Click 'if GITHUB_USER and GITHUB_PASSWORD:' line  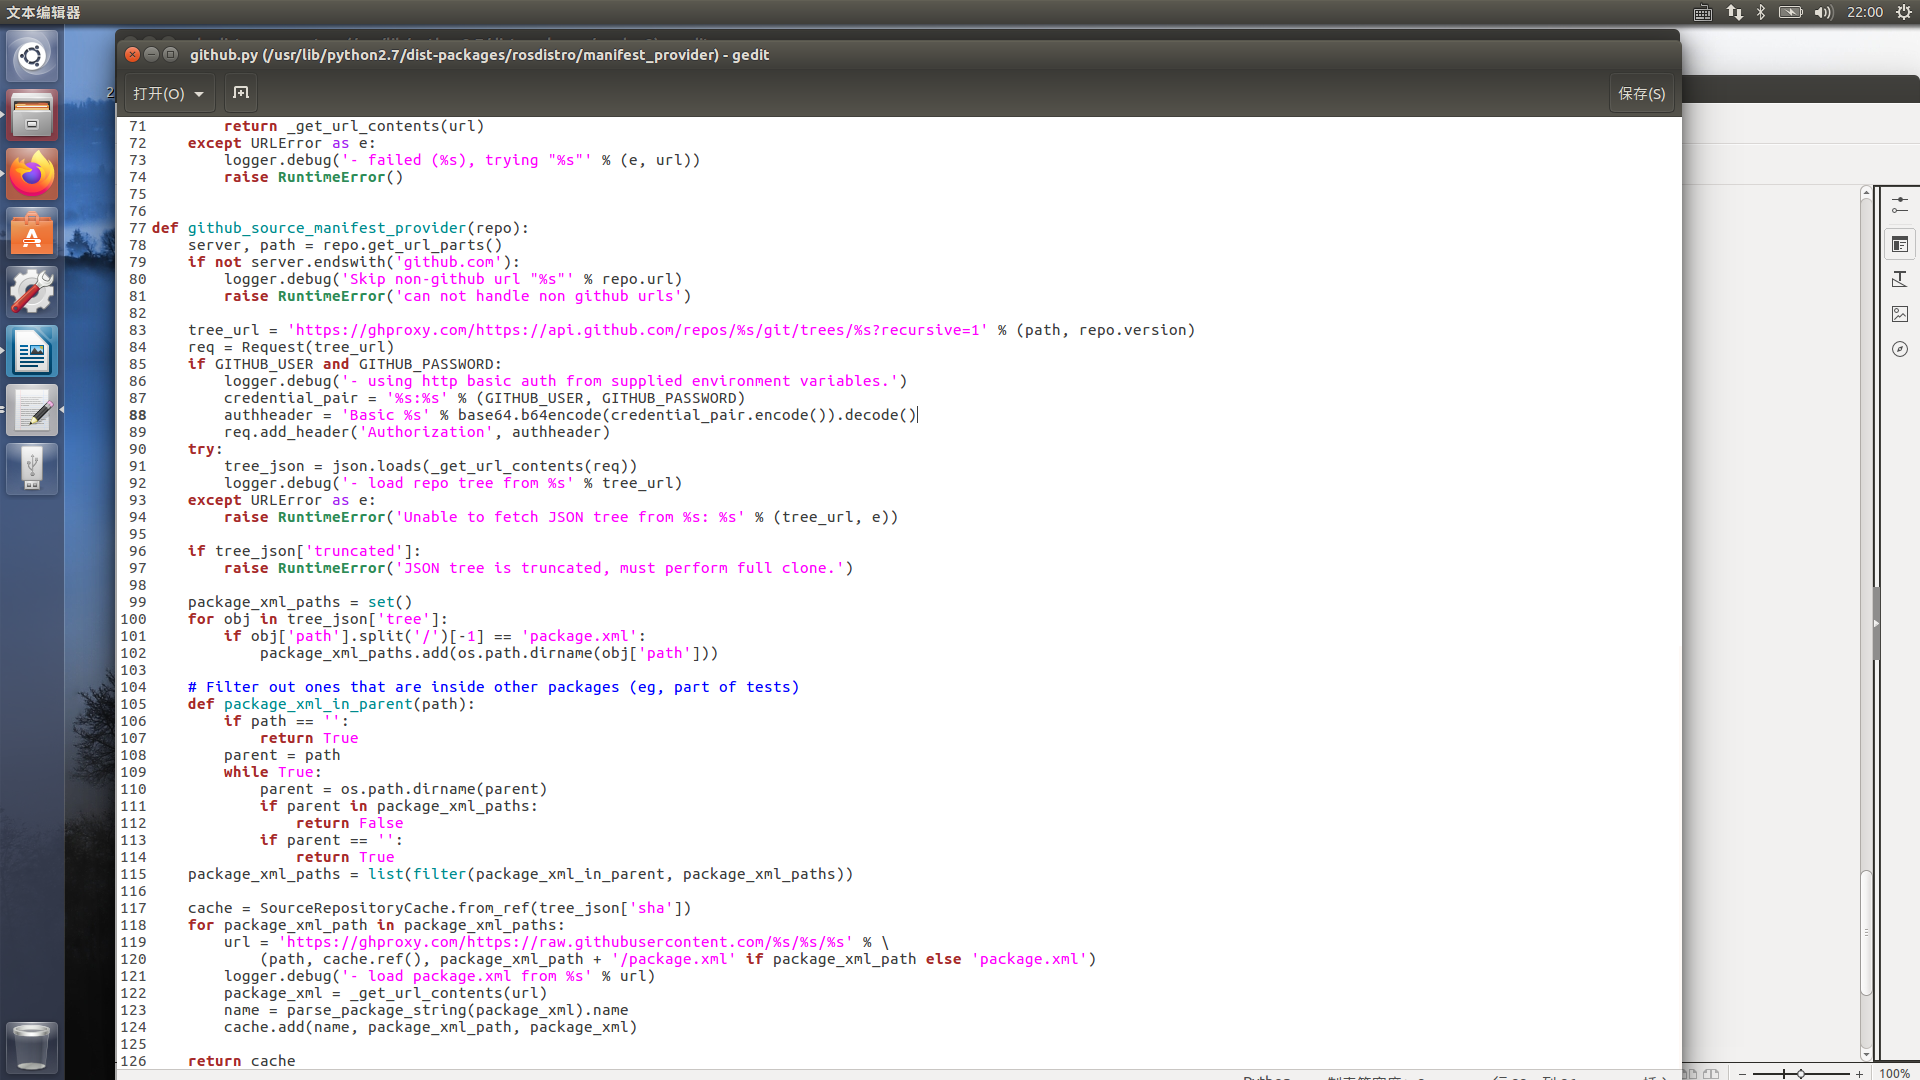tap(345, 364)
